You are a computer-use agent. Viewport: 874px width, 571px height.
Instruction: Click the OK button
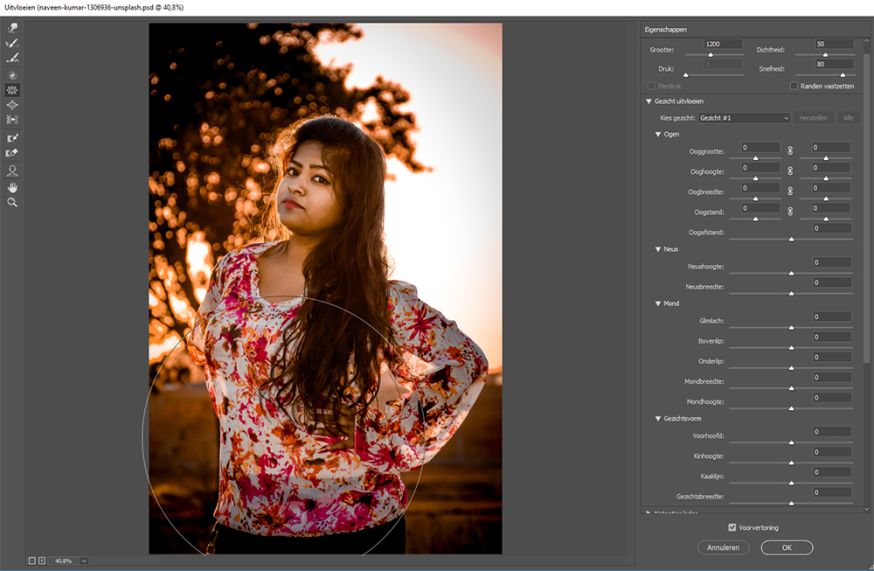coord(786,547)
